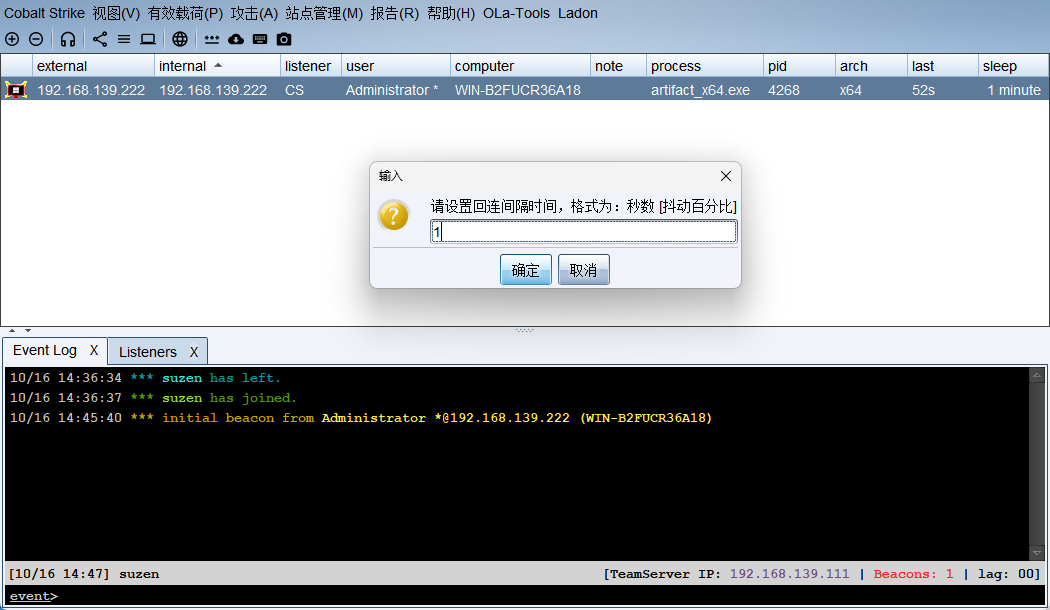
Task: Sort by the sleep column header
Action: 1013,66
